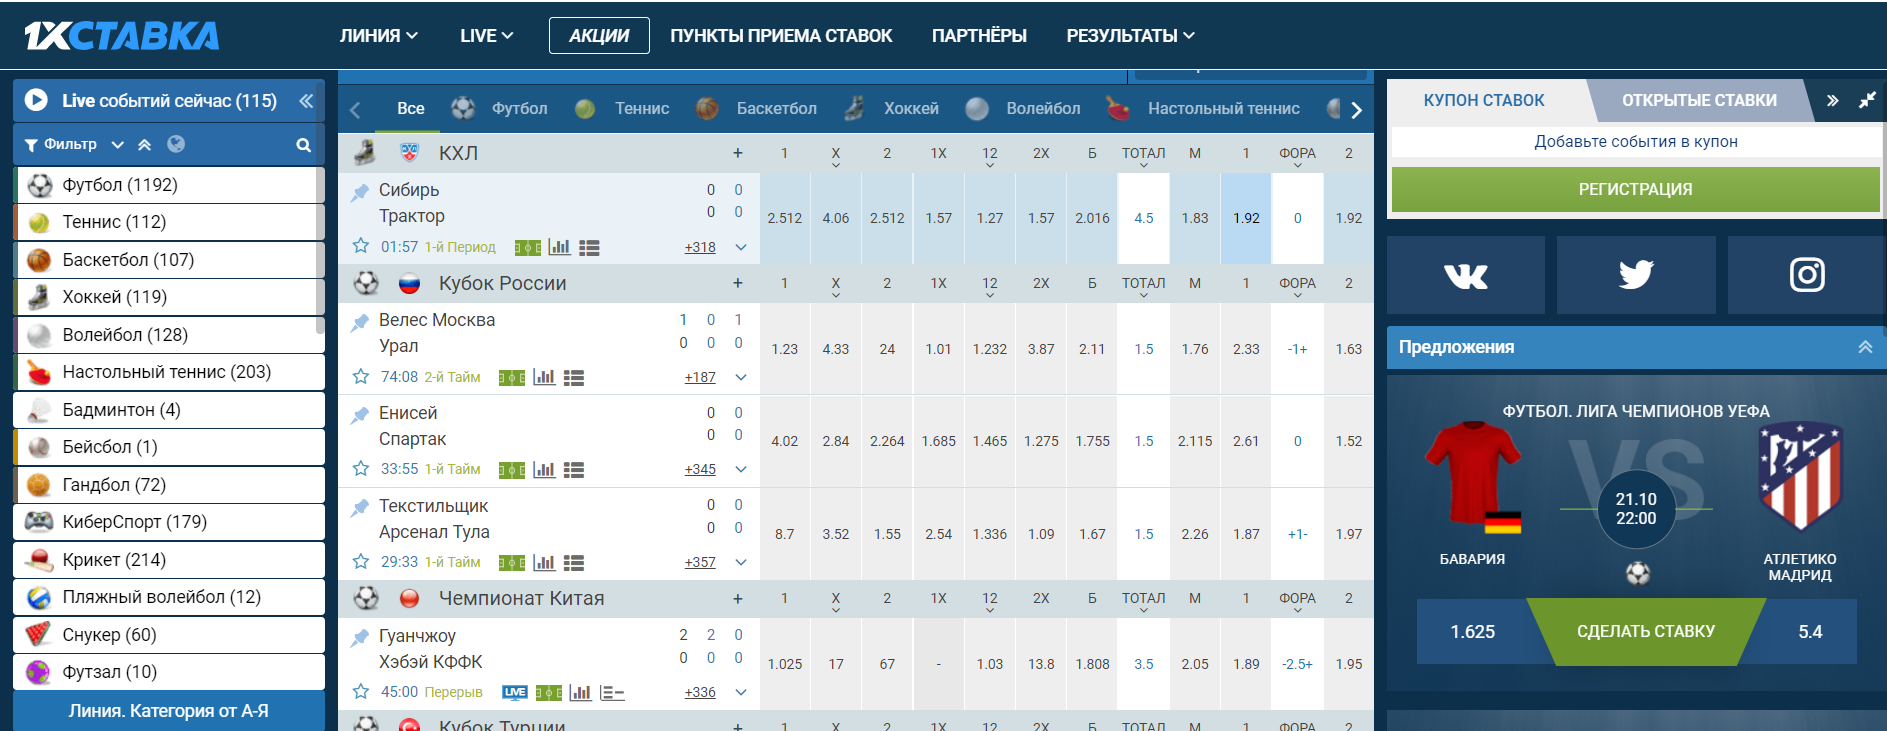This screenshot has height=731, width=1887.
Task: Open Настольный теннис (203) in sidebar
Action: [x=168, y=372]
